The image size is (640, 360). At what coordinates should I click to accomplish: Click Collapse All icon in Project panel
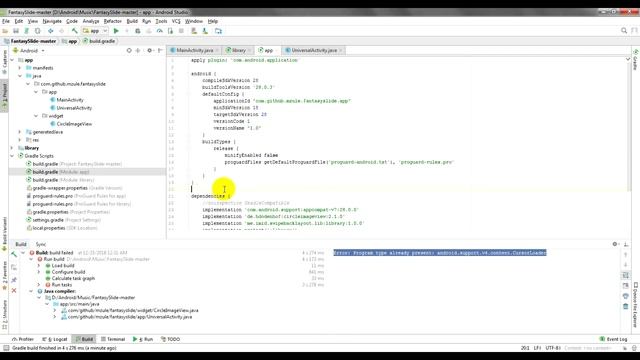(x=138, y=51)
